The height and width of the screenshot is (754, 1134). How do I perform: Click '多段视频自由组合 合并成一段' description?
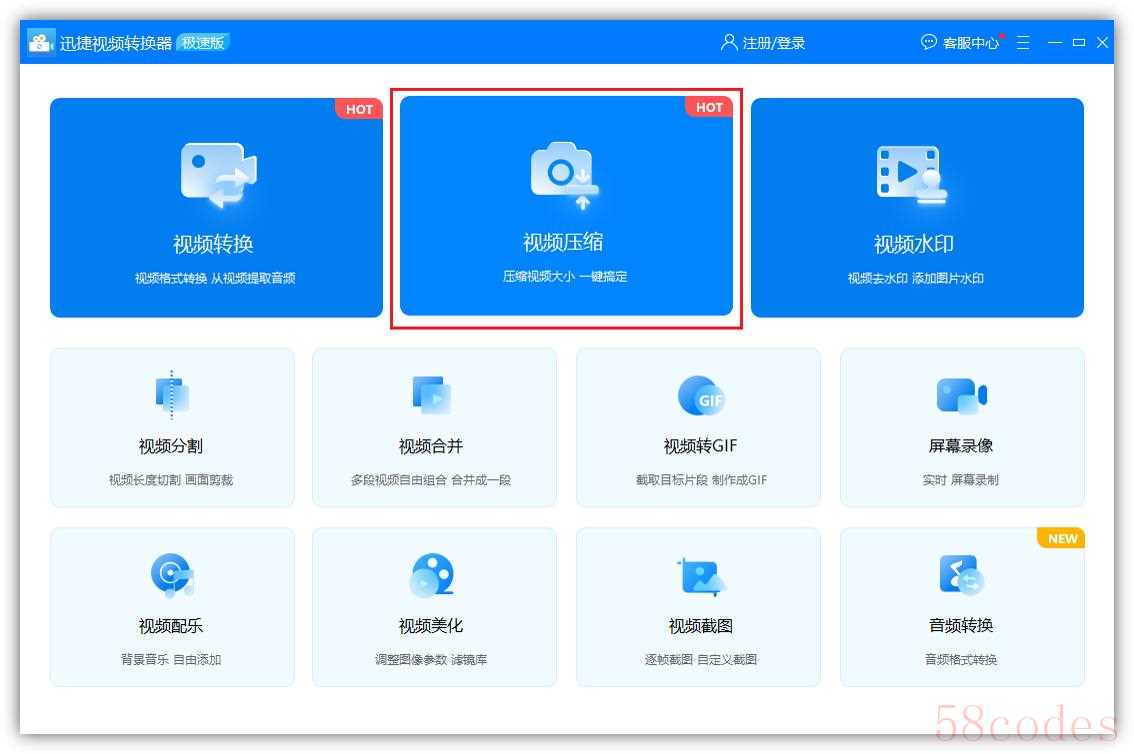tap(430, 479)
